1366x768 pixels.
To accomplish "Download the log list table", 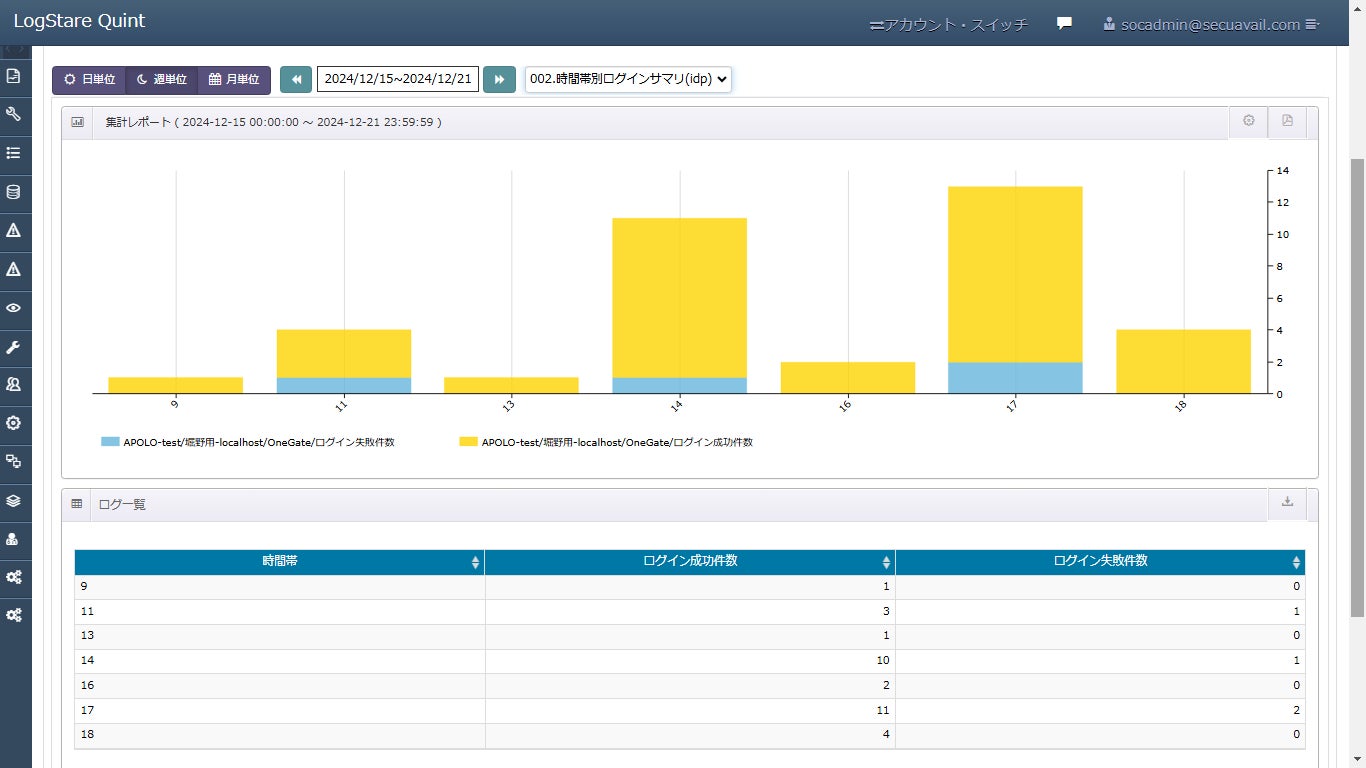I will 1287,502.
